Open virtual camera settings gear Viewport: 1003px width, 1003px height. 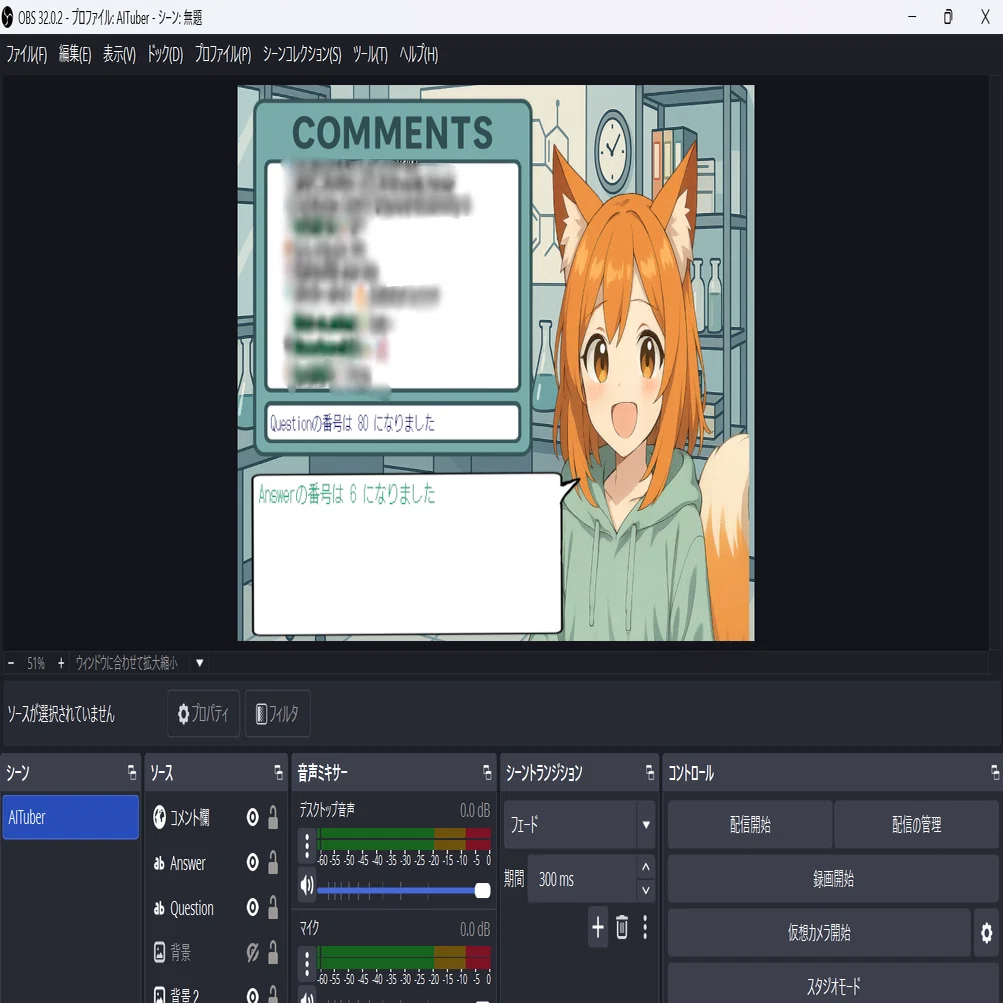986,933
